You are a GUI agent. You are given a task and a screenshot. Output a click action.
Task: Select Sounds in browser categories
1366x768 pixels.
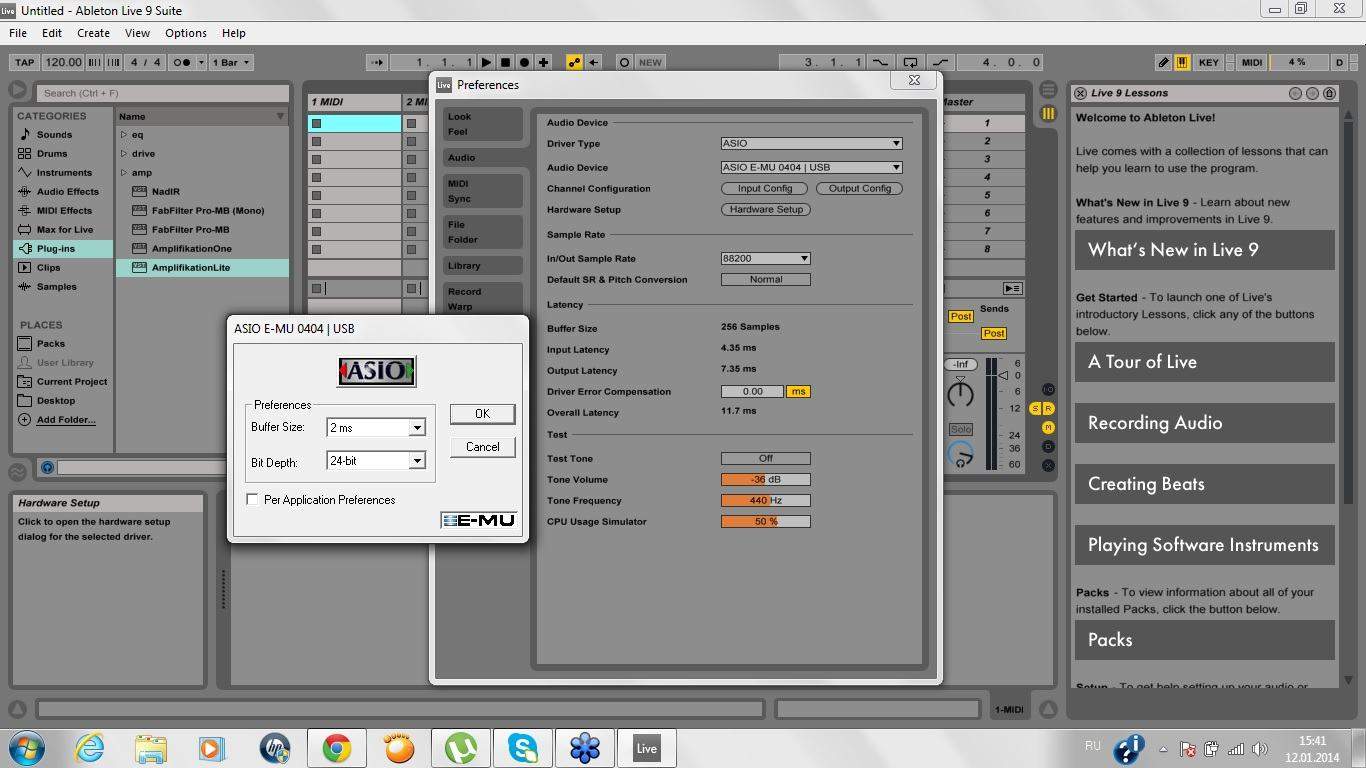[x=54, y=135]
